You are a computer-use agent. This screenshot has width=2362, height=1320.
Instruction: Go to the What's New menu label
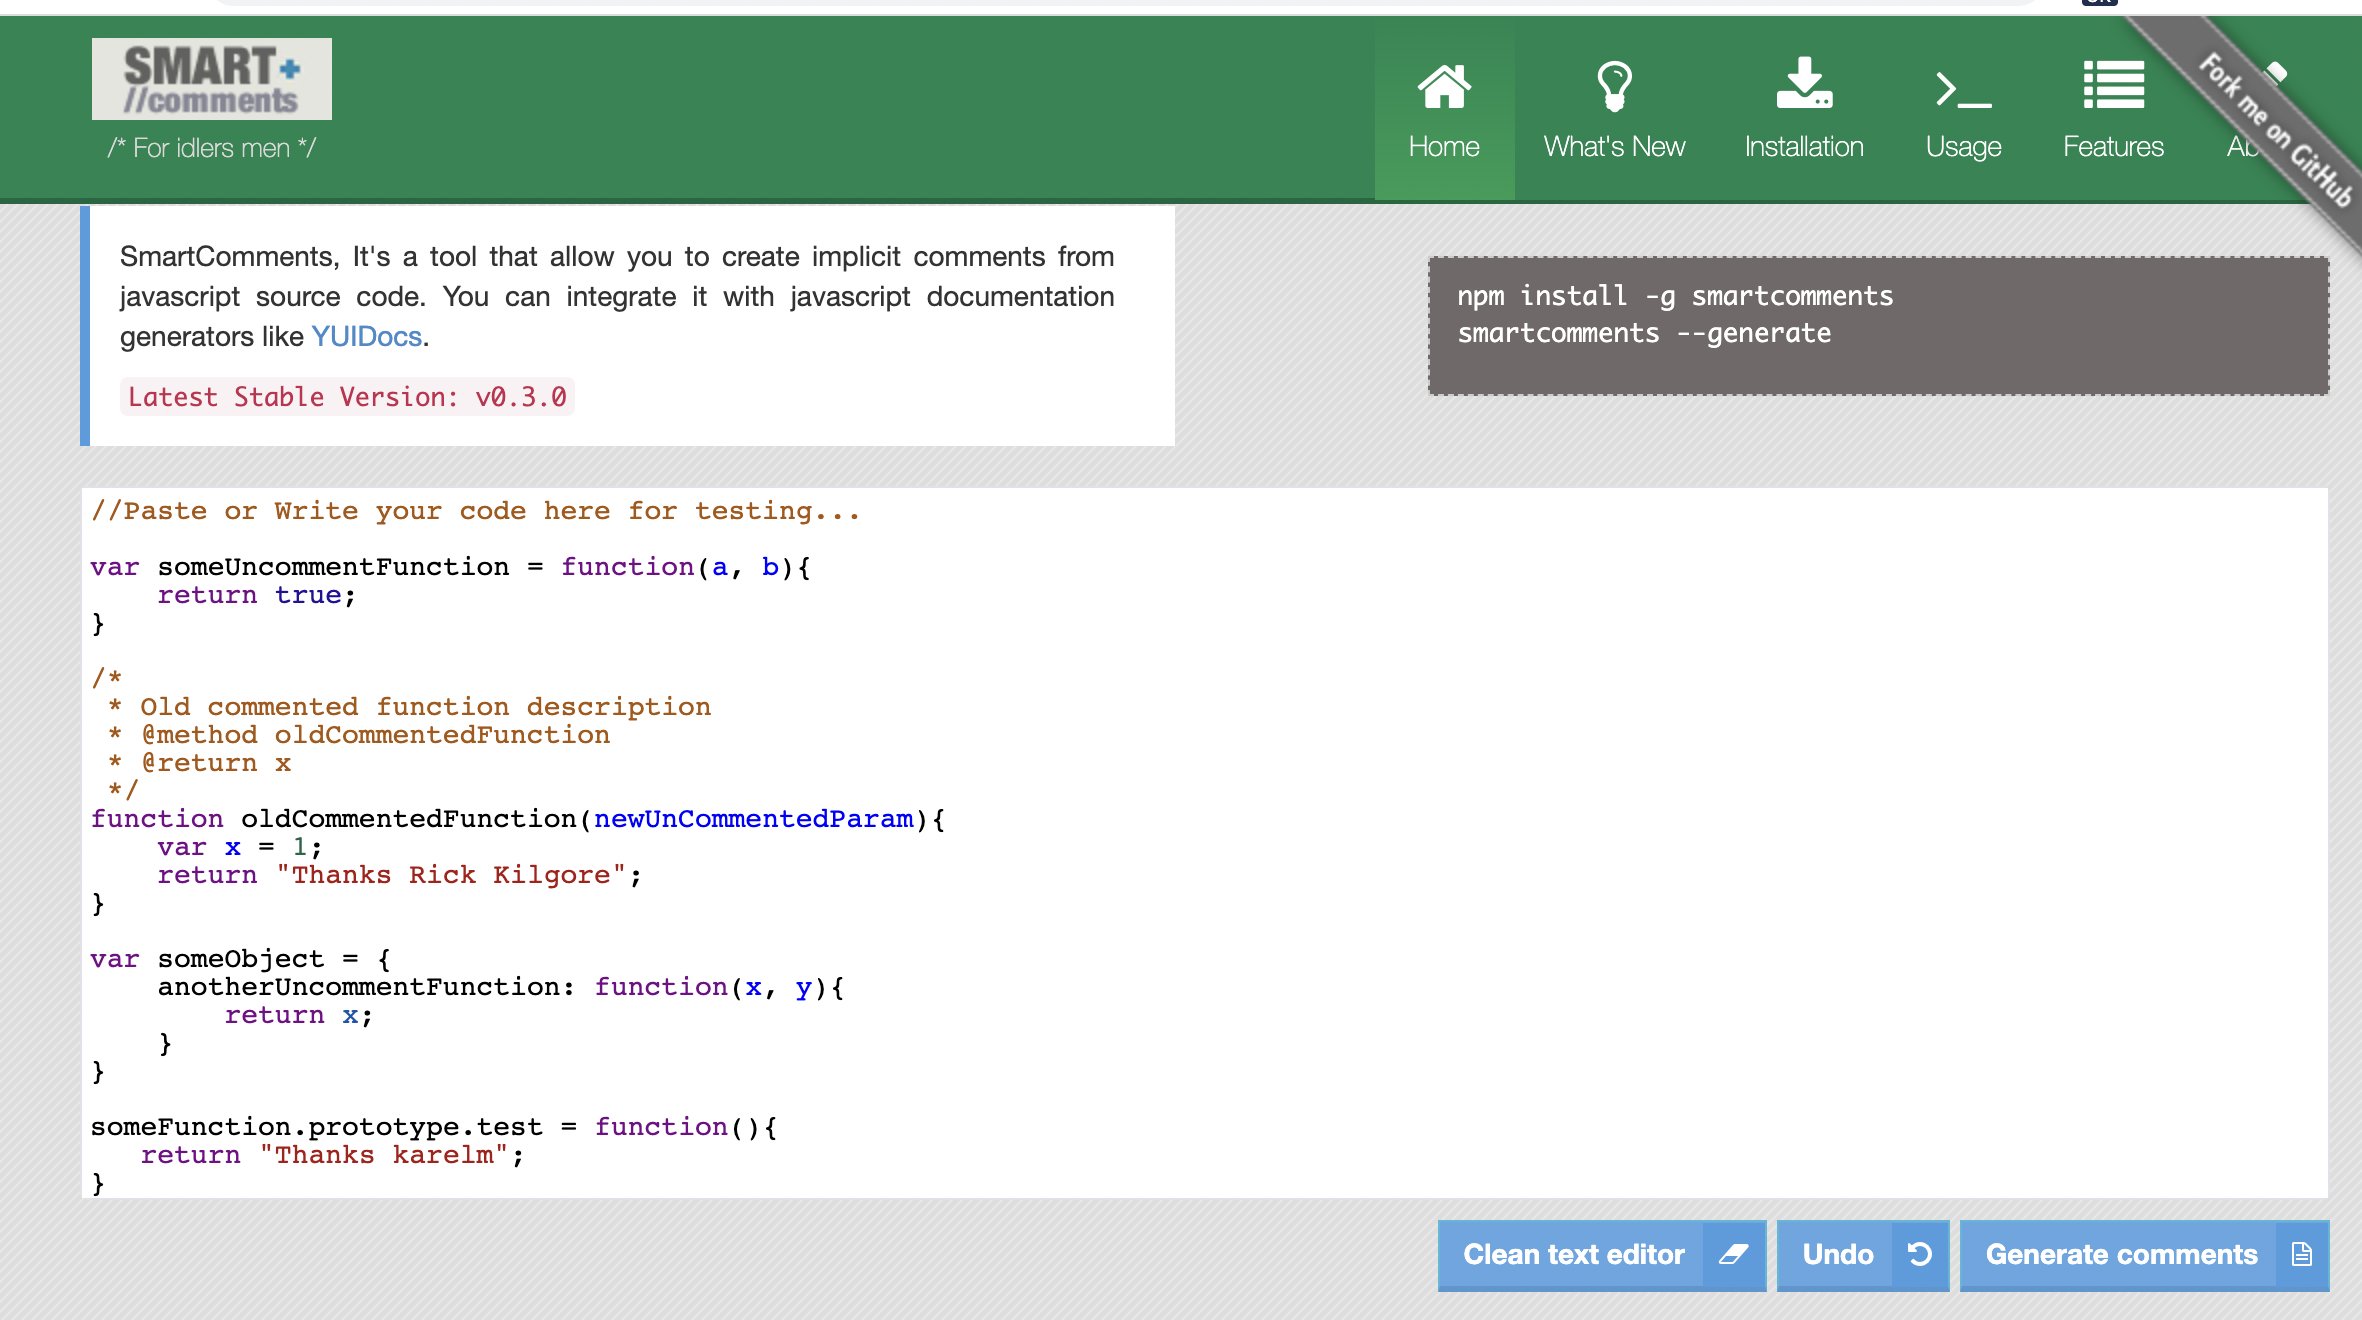click(x=1613, y=147)
